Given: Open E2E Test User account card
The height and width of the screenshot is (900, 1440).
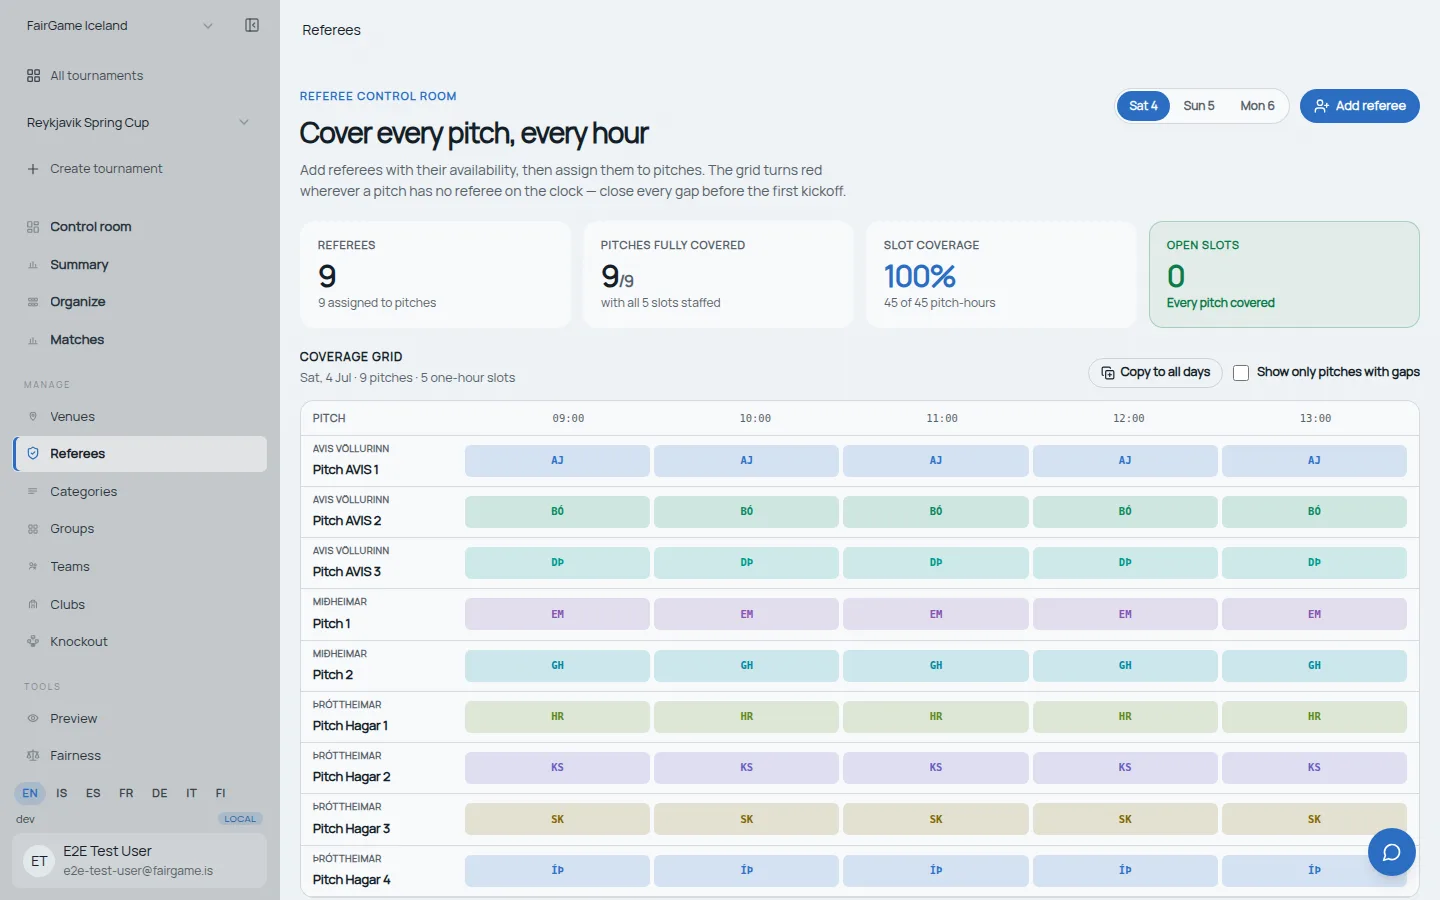Looking at the screenshot, I should (x=139, y=861).
